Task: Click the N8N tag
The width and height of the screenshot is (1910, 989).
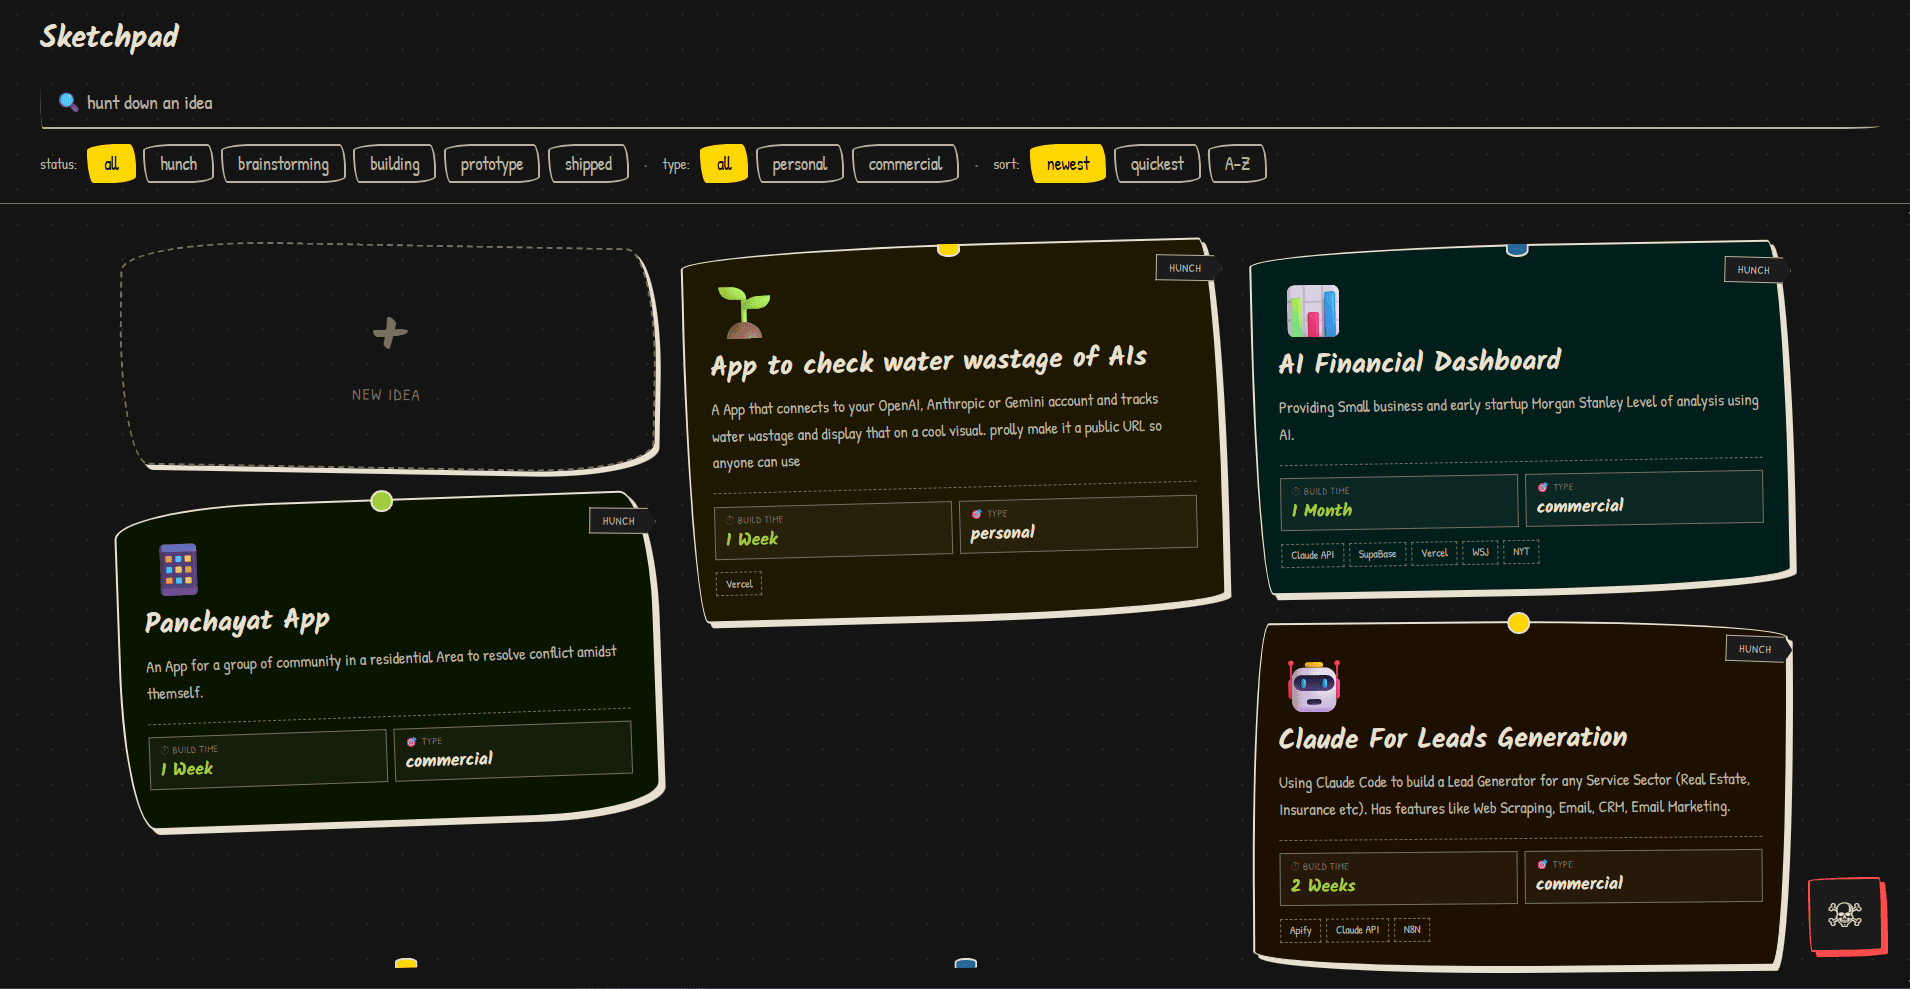Action: coord(1411,930)
